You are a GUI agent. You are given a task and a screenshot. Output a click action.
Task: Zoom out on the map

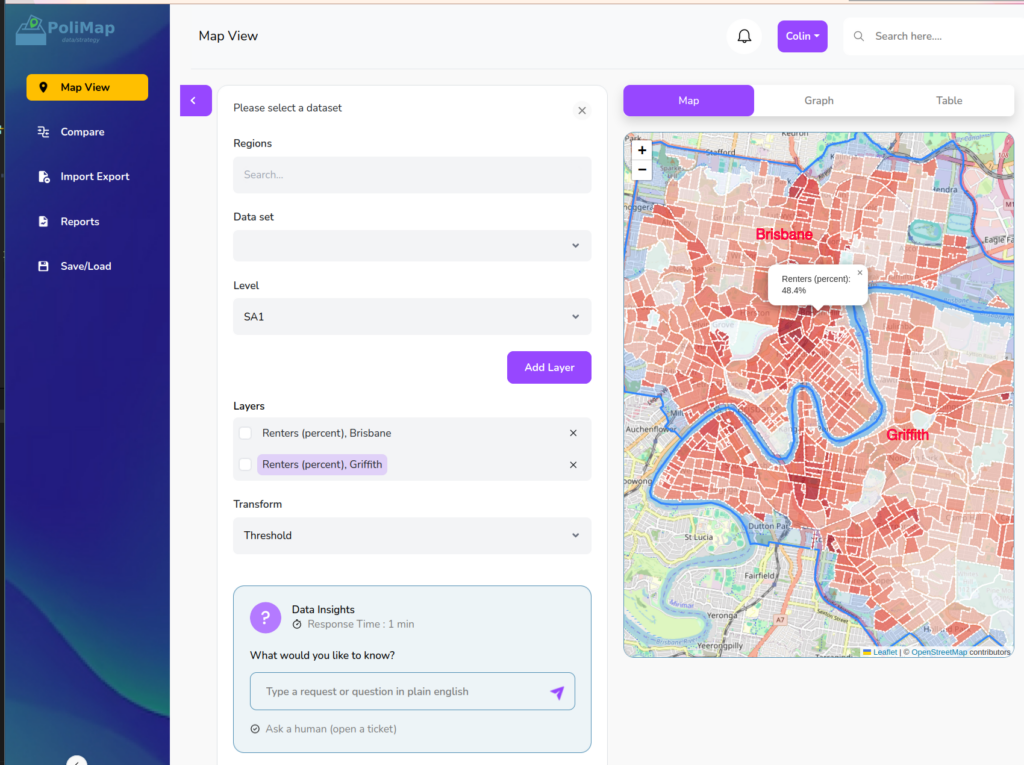click(642, 170)
